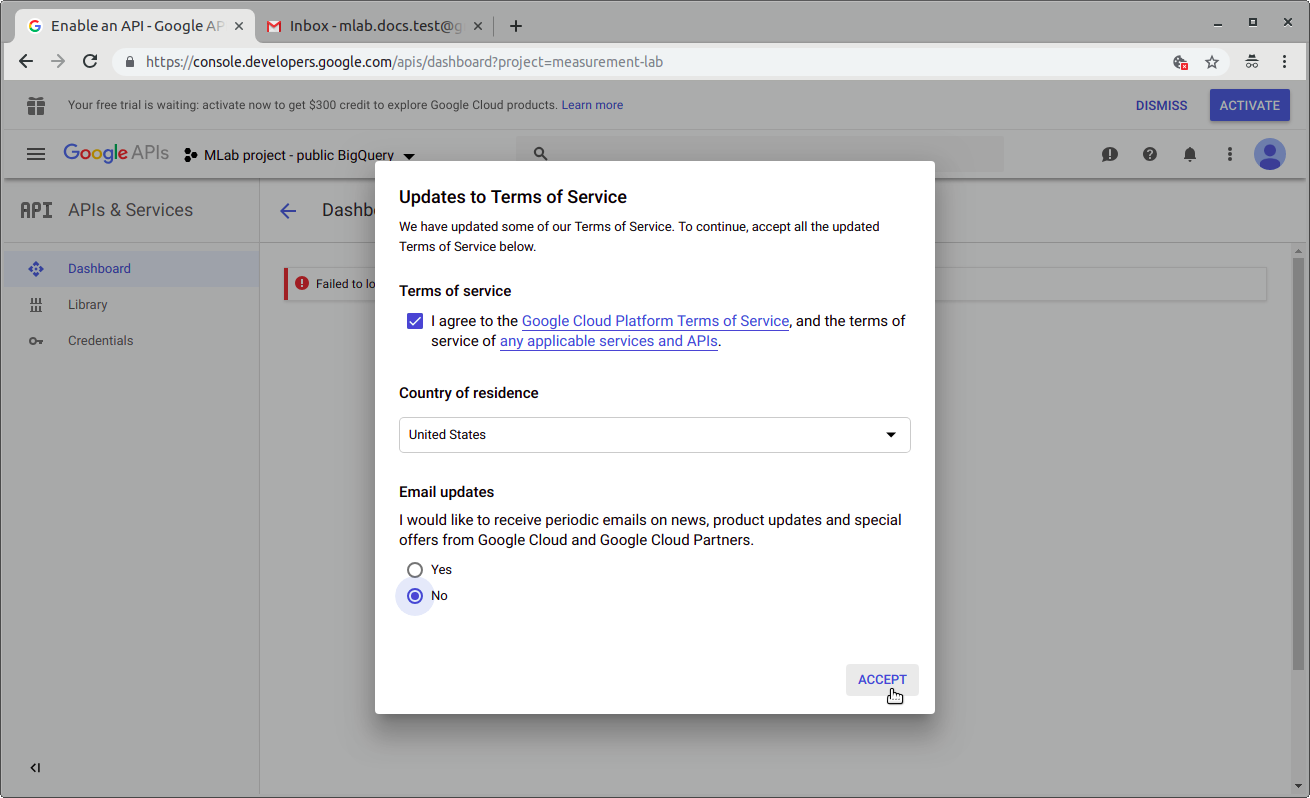Open the notifications bell
Viewport: 1310px width, 798px height.
point(1190,154)
